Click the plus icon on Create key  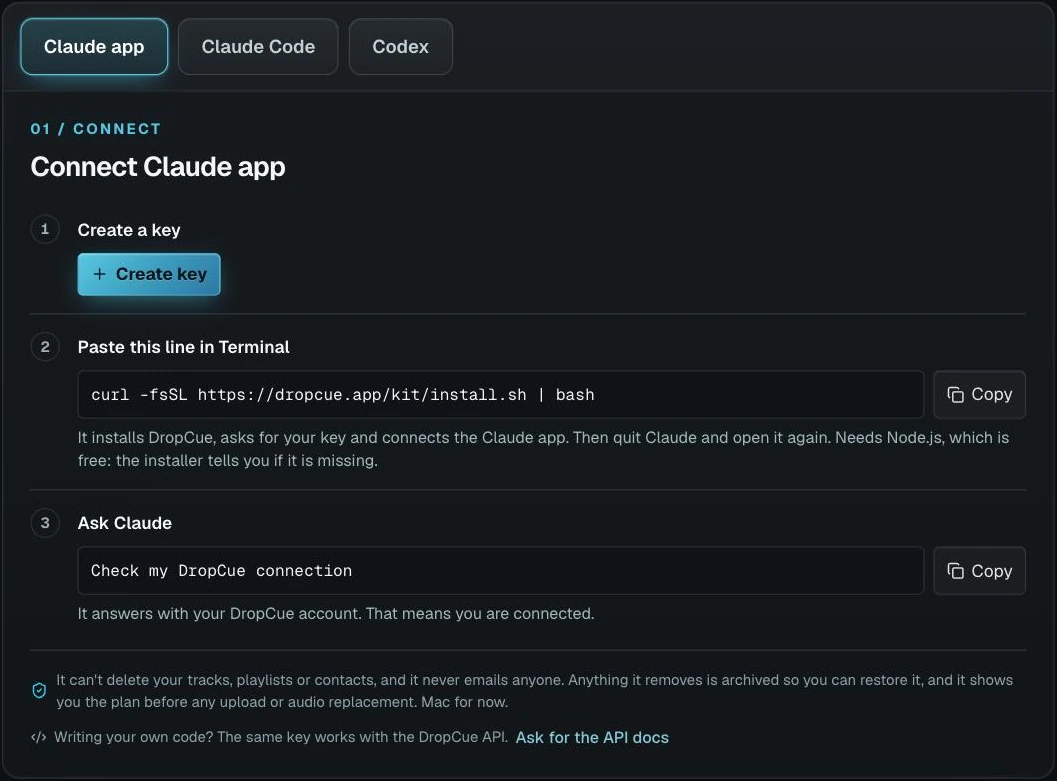[100, 274]
